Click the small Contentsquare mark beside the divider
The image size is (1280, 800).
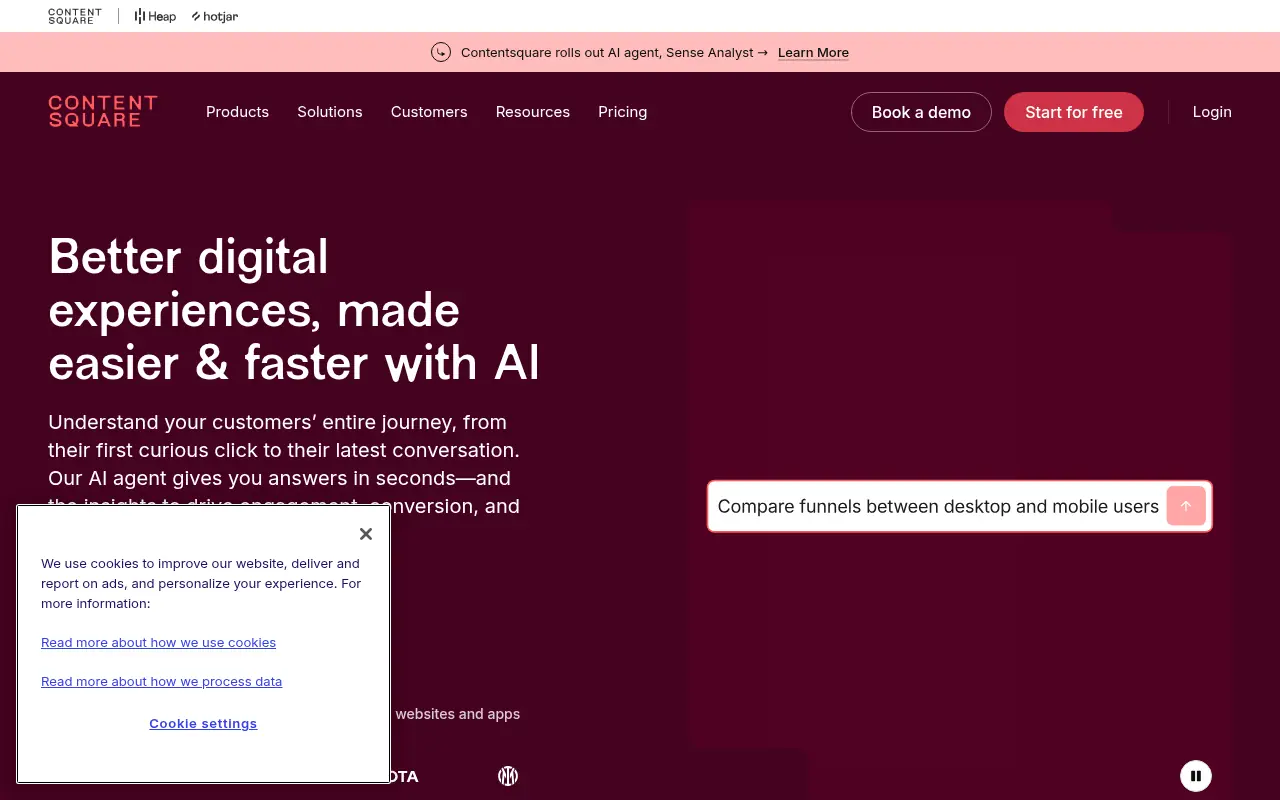click(x=74, y=16)
